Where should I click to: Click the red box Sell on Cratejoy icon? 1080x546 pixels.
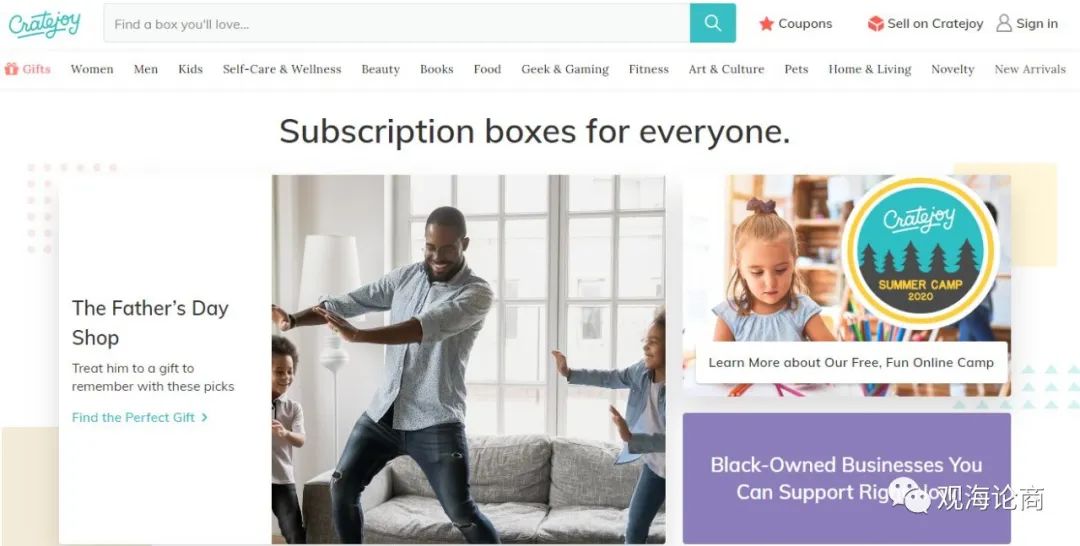click(x=875, y=24)
